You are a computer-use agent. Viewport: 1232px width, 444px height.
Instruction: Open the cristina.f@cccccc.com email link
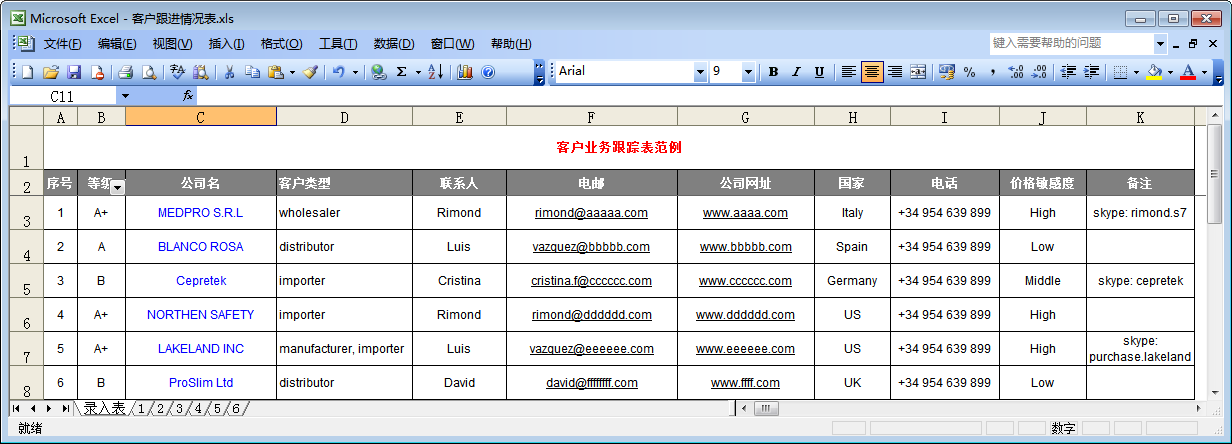591,281
